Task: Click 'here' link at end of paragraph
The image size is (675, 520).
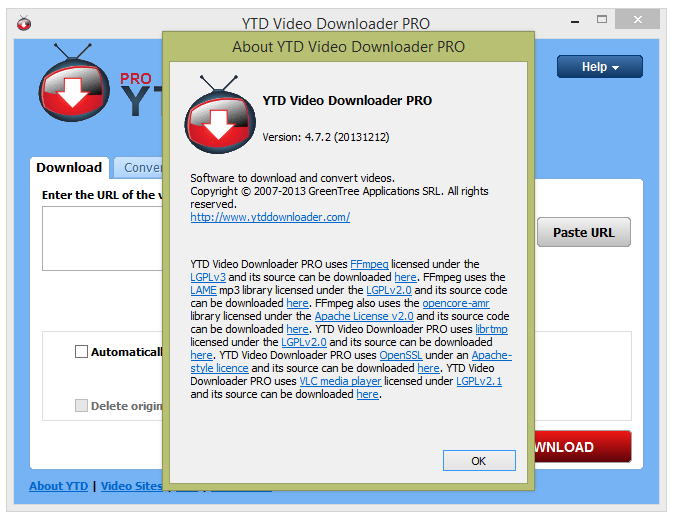Action: click(368, 394)
